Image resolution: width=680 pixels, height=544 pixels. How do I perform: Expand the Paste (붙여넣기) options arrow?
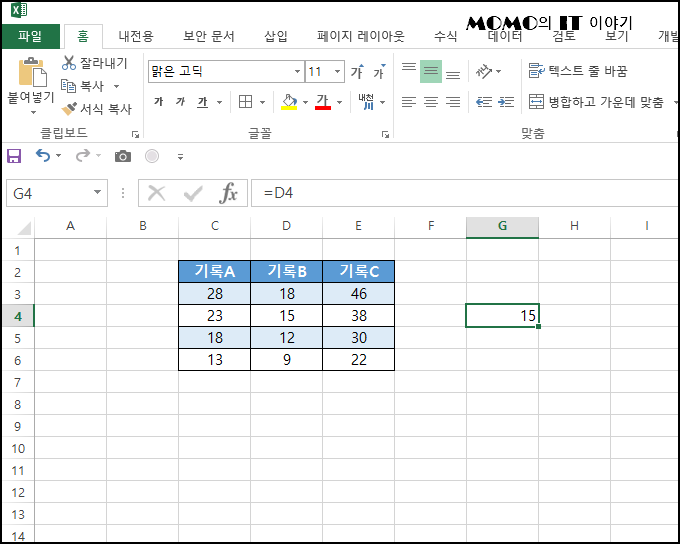(33, 113)
